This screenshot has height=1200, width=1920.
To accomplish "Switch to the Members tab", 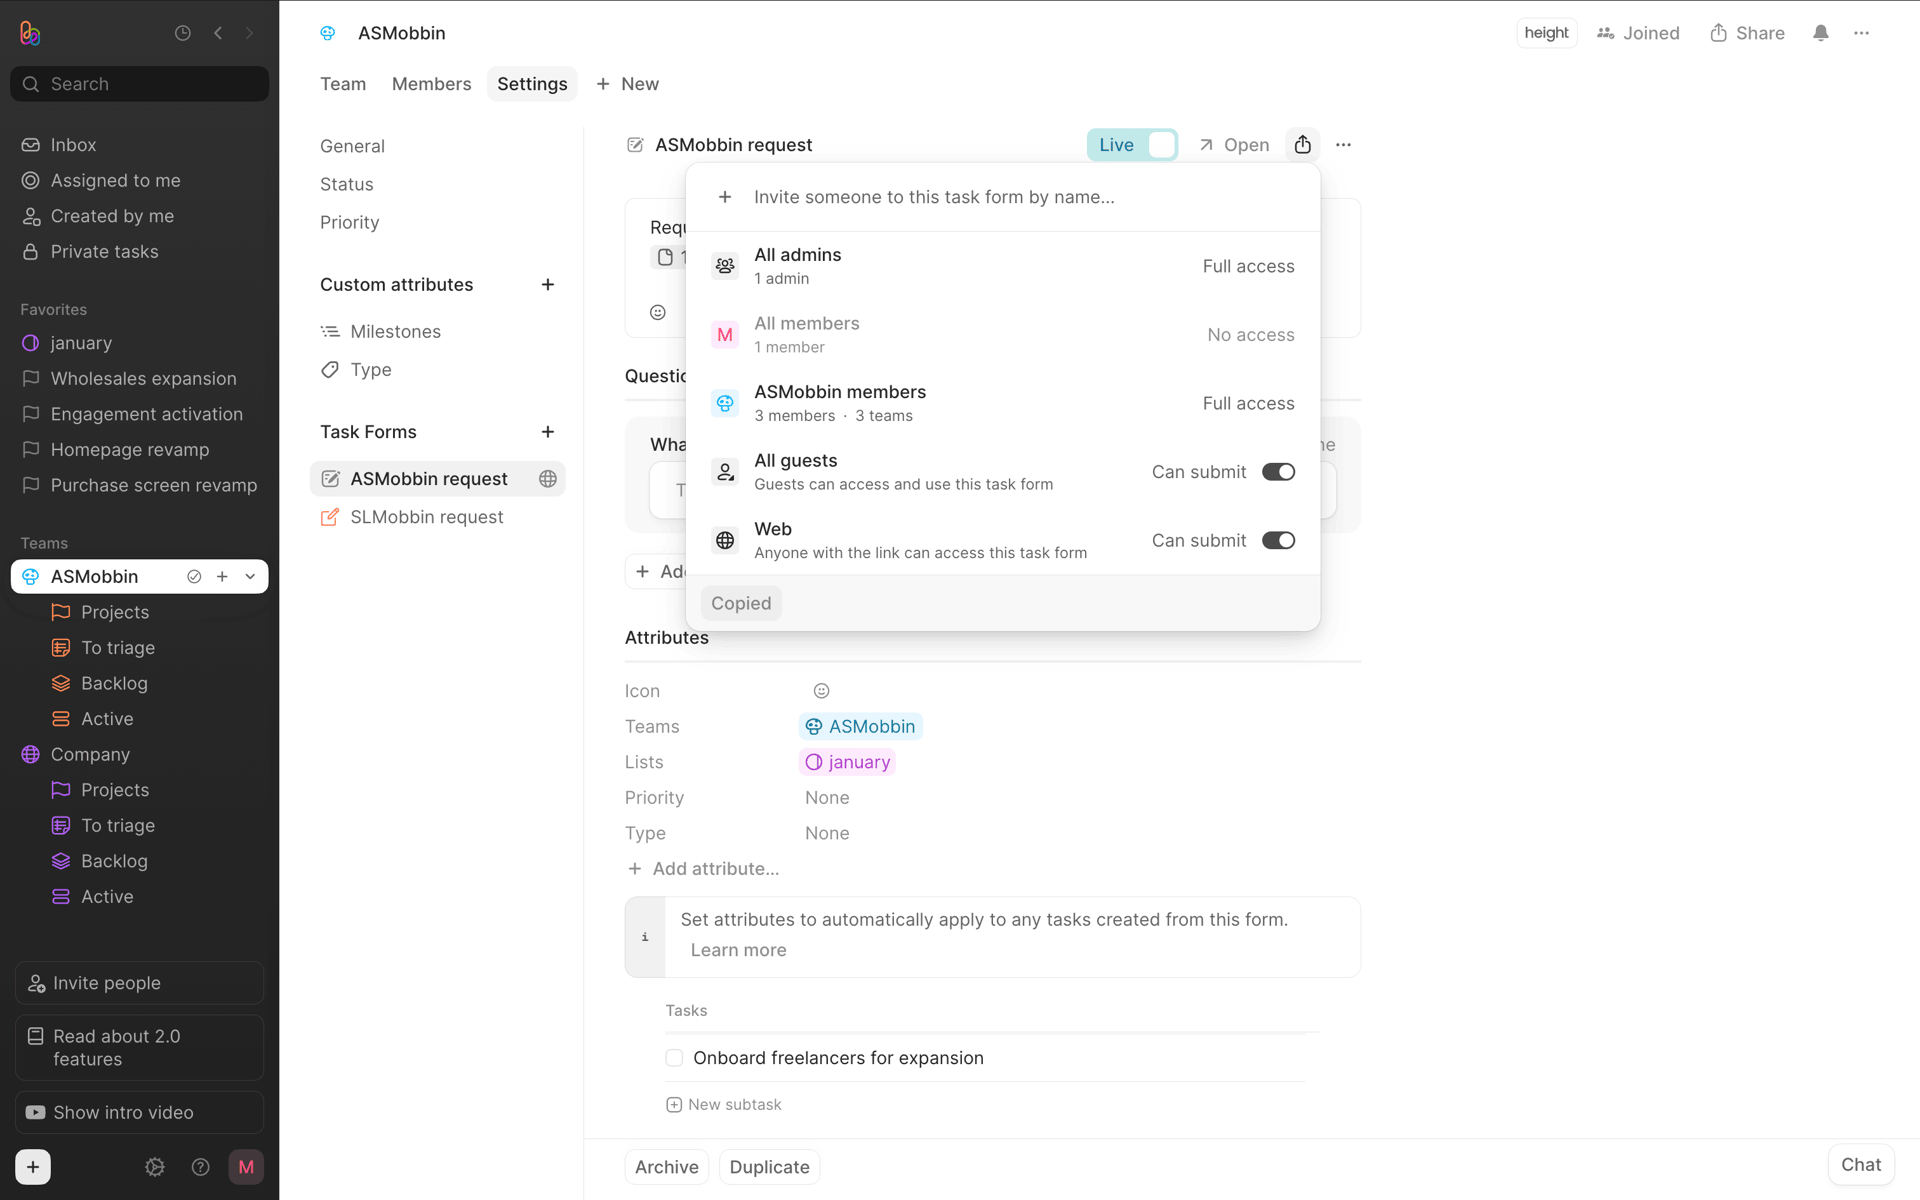I will coord(431,84).
